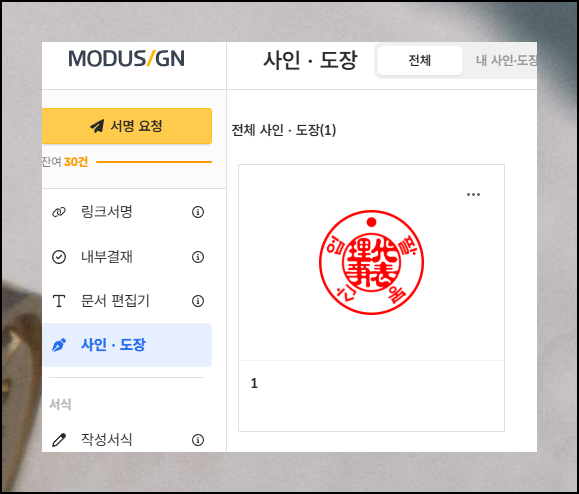Show info icon for 링크서명
The height and width of the screenshot is (494, 579).
click(x=198, y=212)
